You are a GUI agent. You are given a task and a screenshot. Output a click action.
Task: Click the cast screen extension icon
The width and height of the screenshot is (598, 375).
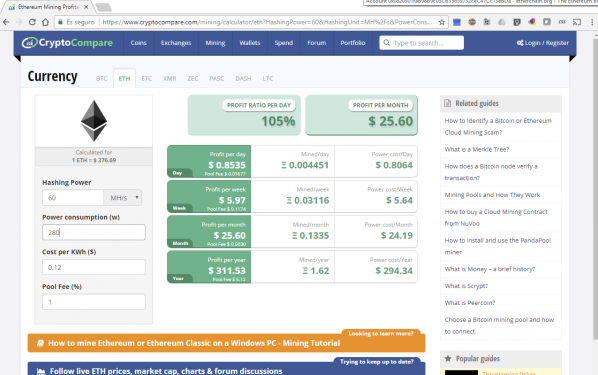(x=577, y=22)
